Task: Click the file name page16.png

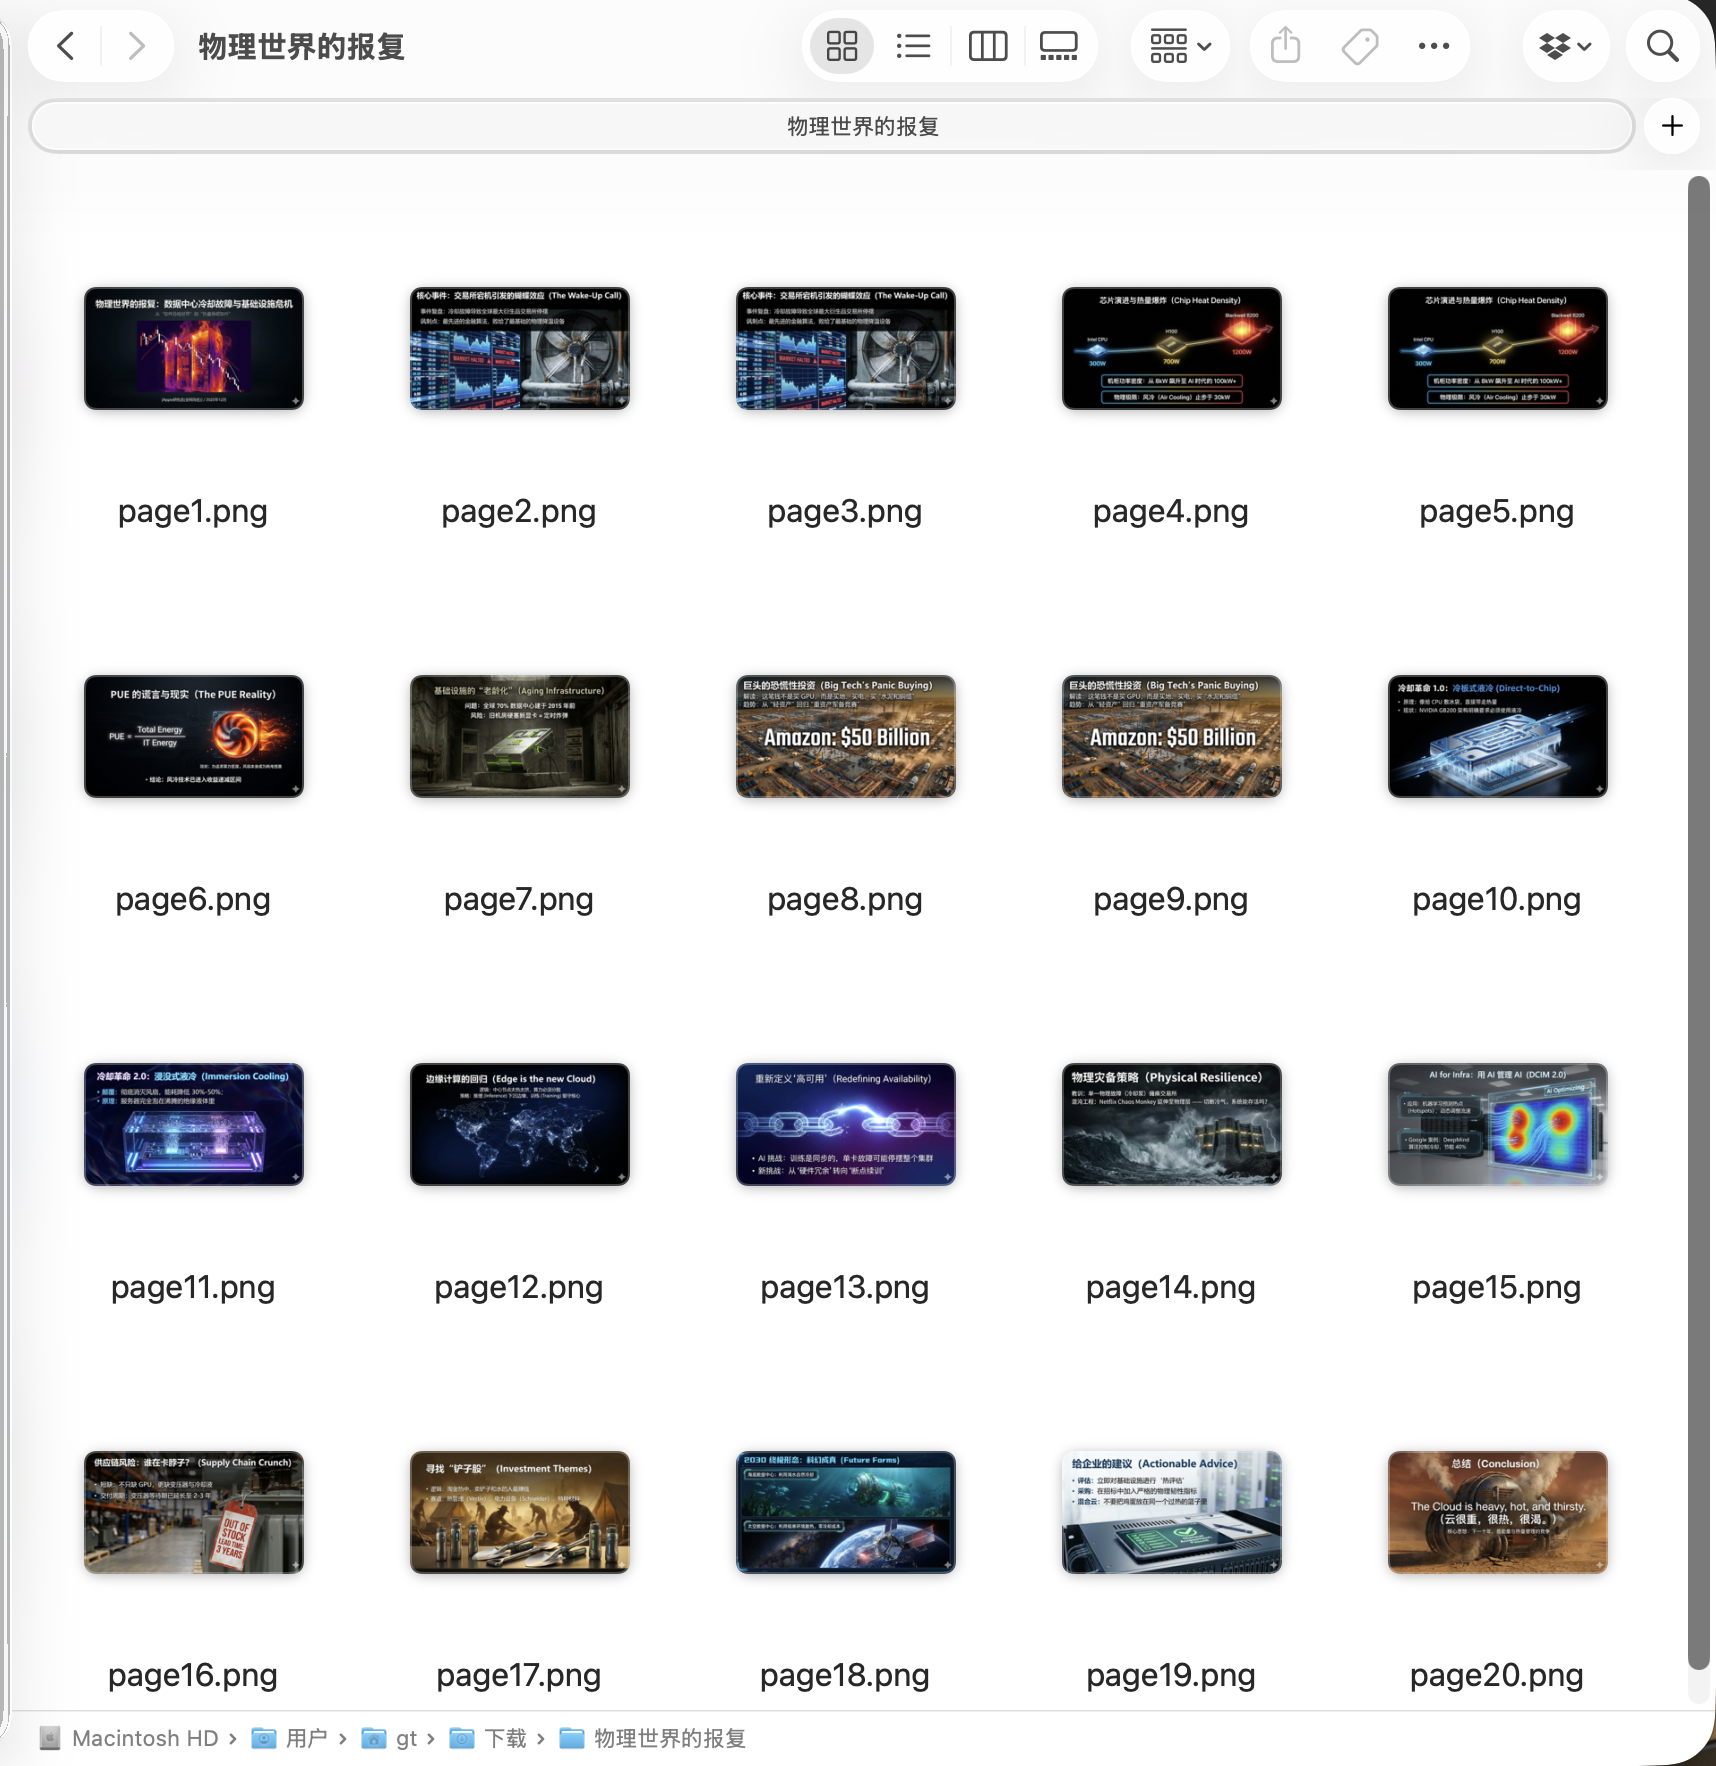Action: pyautogui.click(x=193, y=1676)
